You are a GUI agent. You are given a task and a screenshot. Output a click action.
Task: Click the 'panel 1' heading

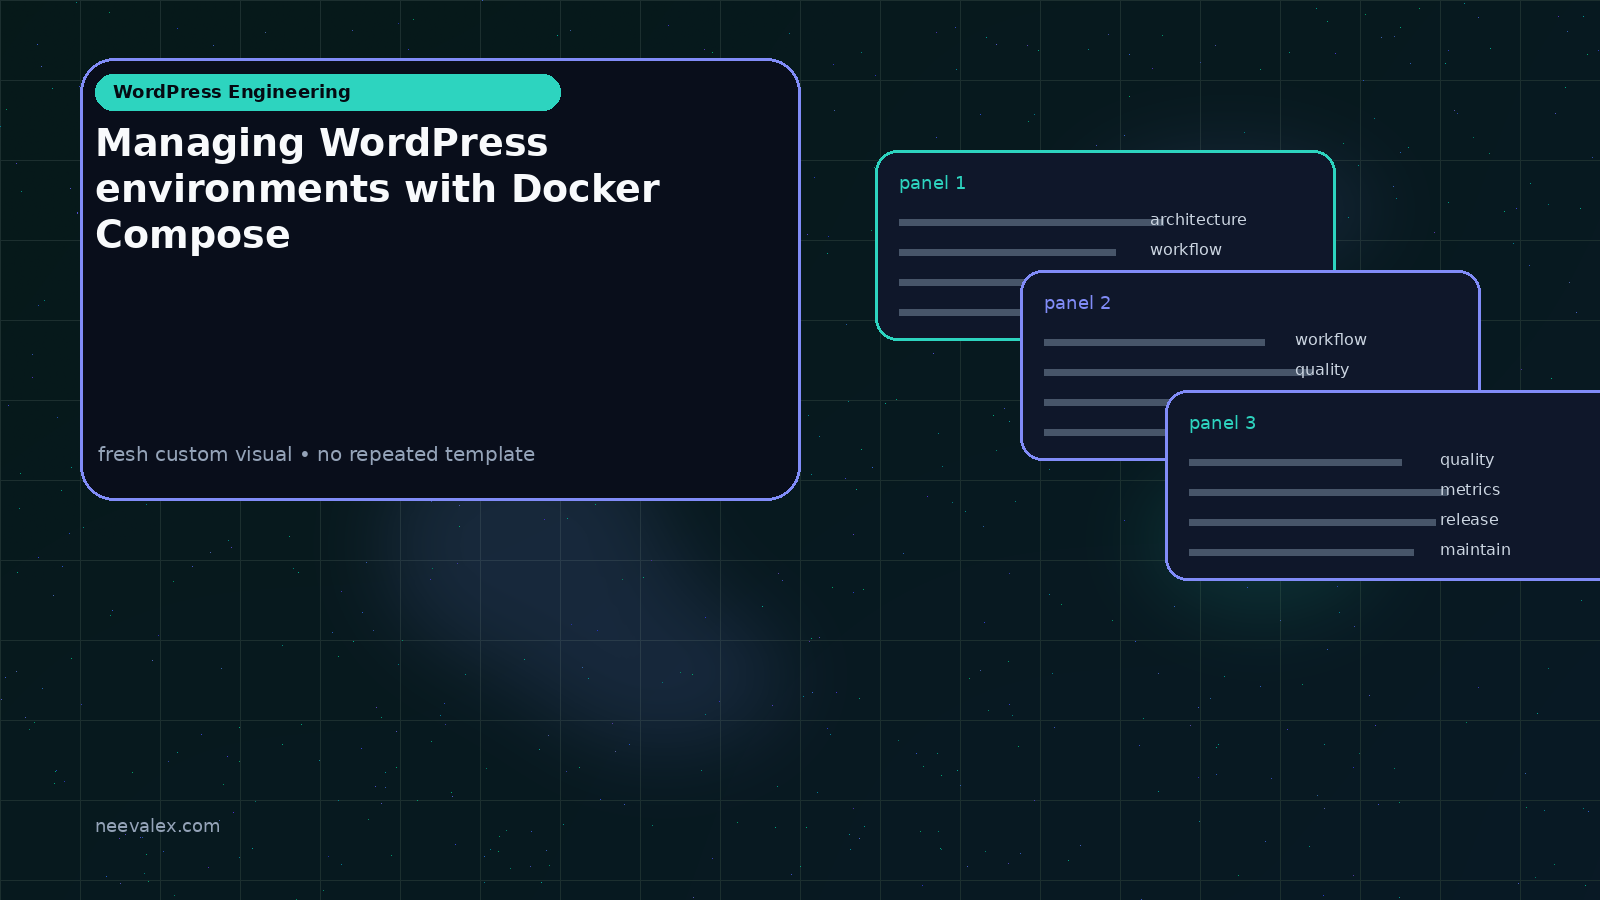(932, 183)
